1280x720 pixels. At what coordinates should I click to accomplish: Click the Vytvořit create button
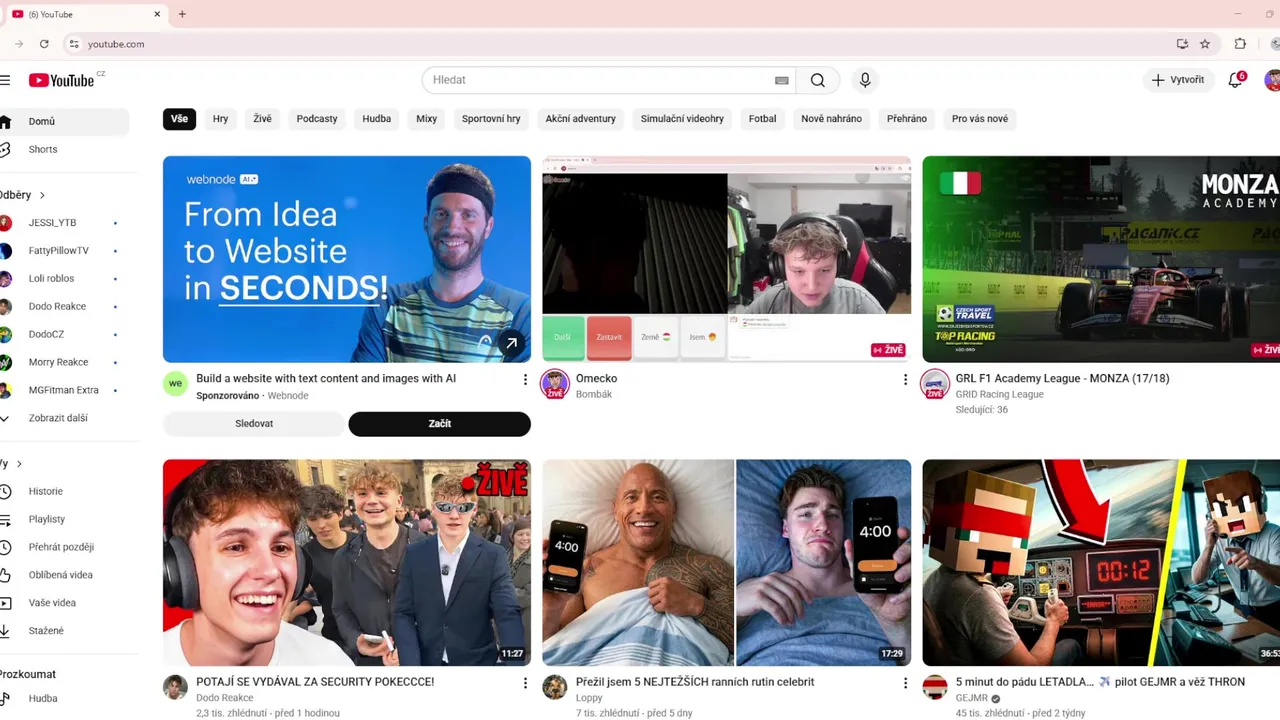(x=1178, y=80)
